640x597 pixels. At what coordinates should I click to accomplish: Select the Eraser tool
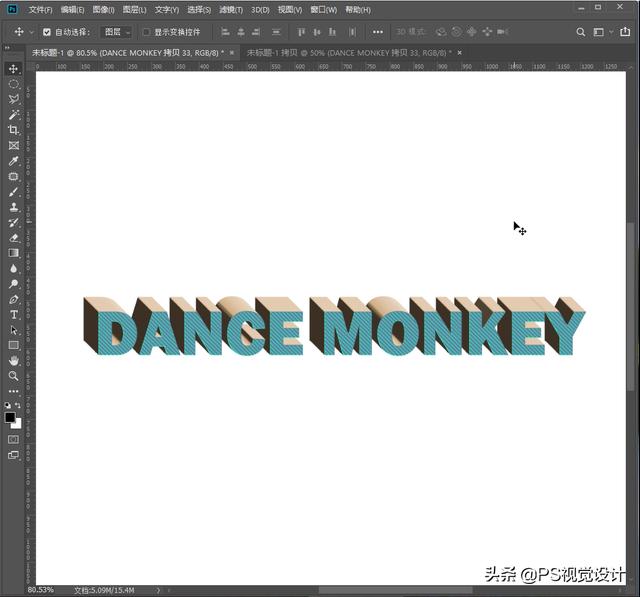tap(13, 238)
